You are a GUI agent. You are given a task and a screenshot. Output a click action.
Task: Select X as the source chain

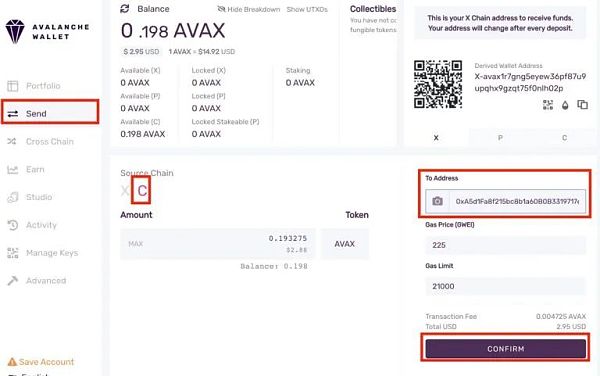click(125, 190)
